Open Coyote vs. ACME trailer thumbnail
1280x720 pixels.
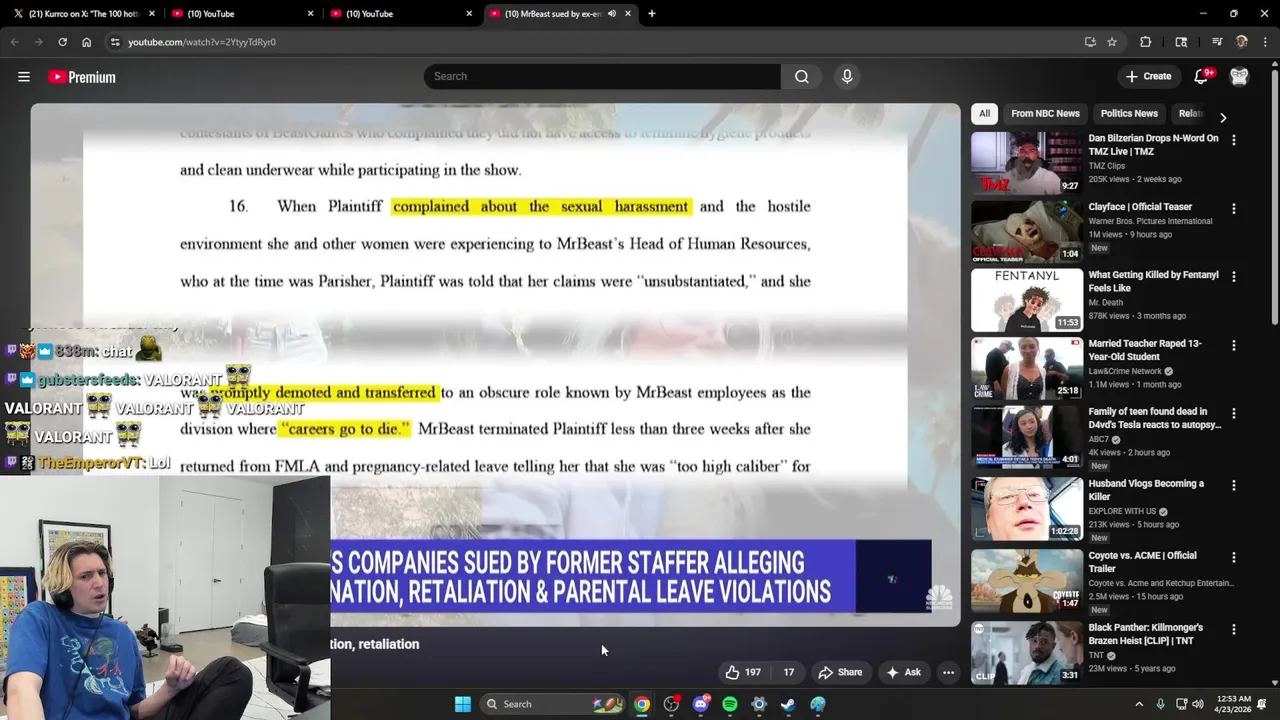(x=1027, y=581)
